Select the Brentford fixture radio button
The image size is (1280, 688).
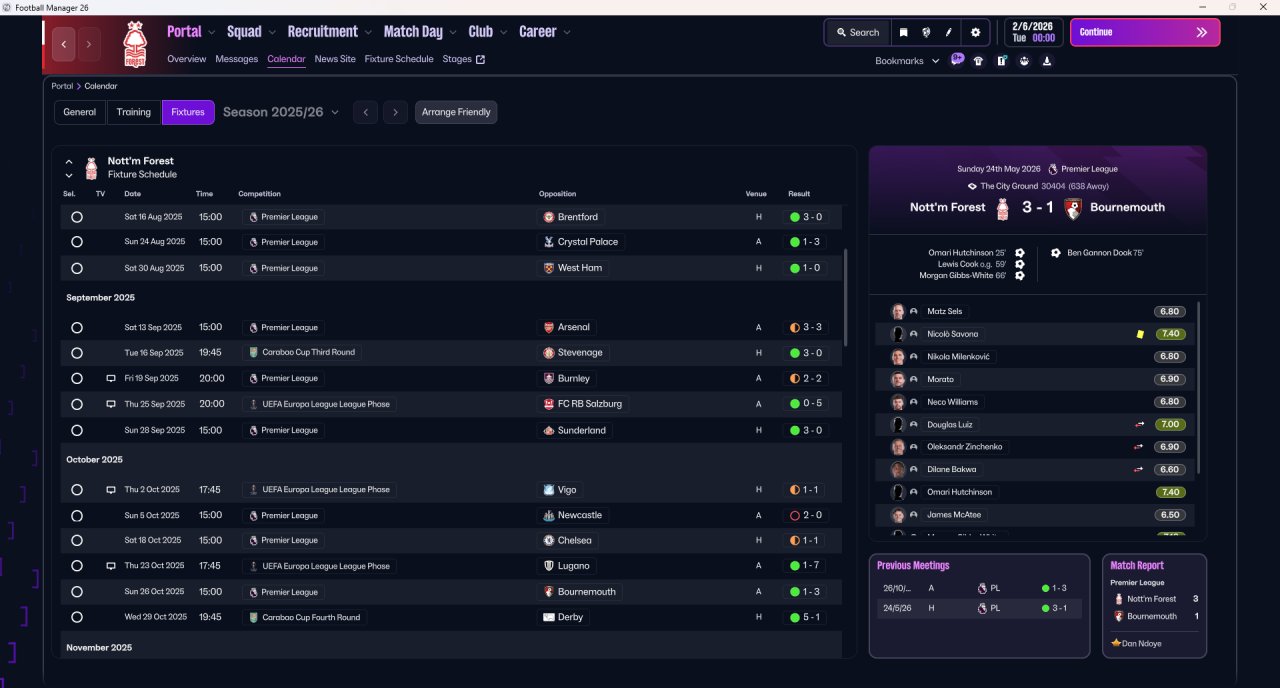click(x=77, y=217)
